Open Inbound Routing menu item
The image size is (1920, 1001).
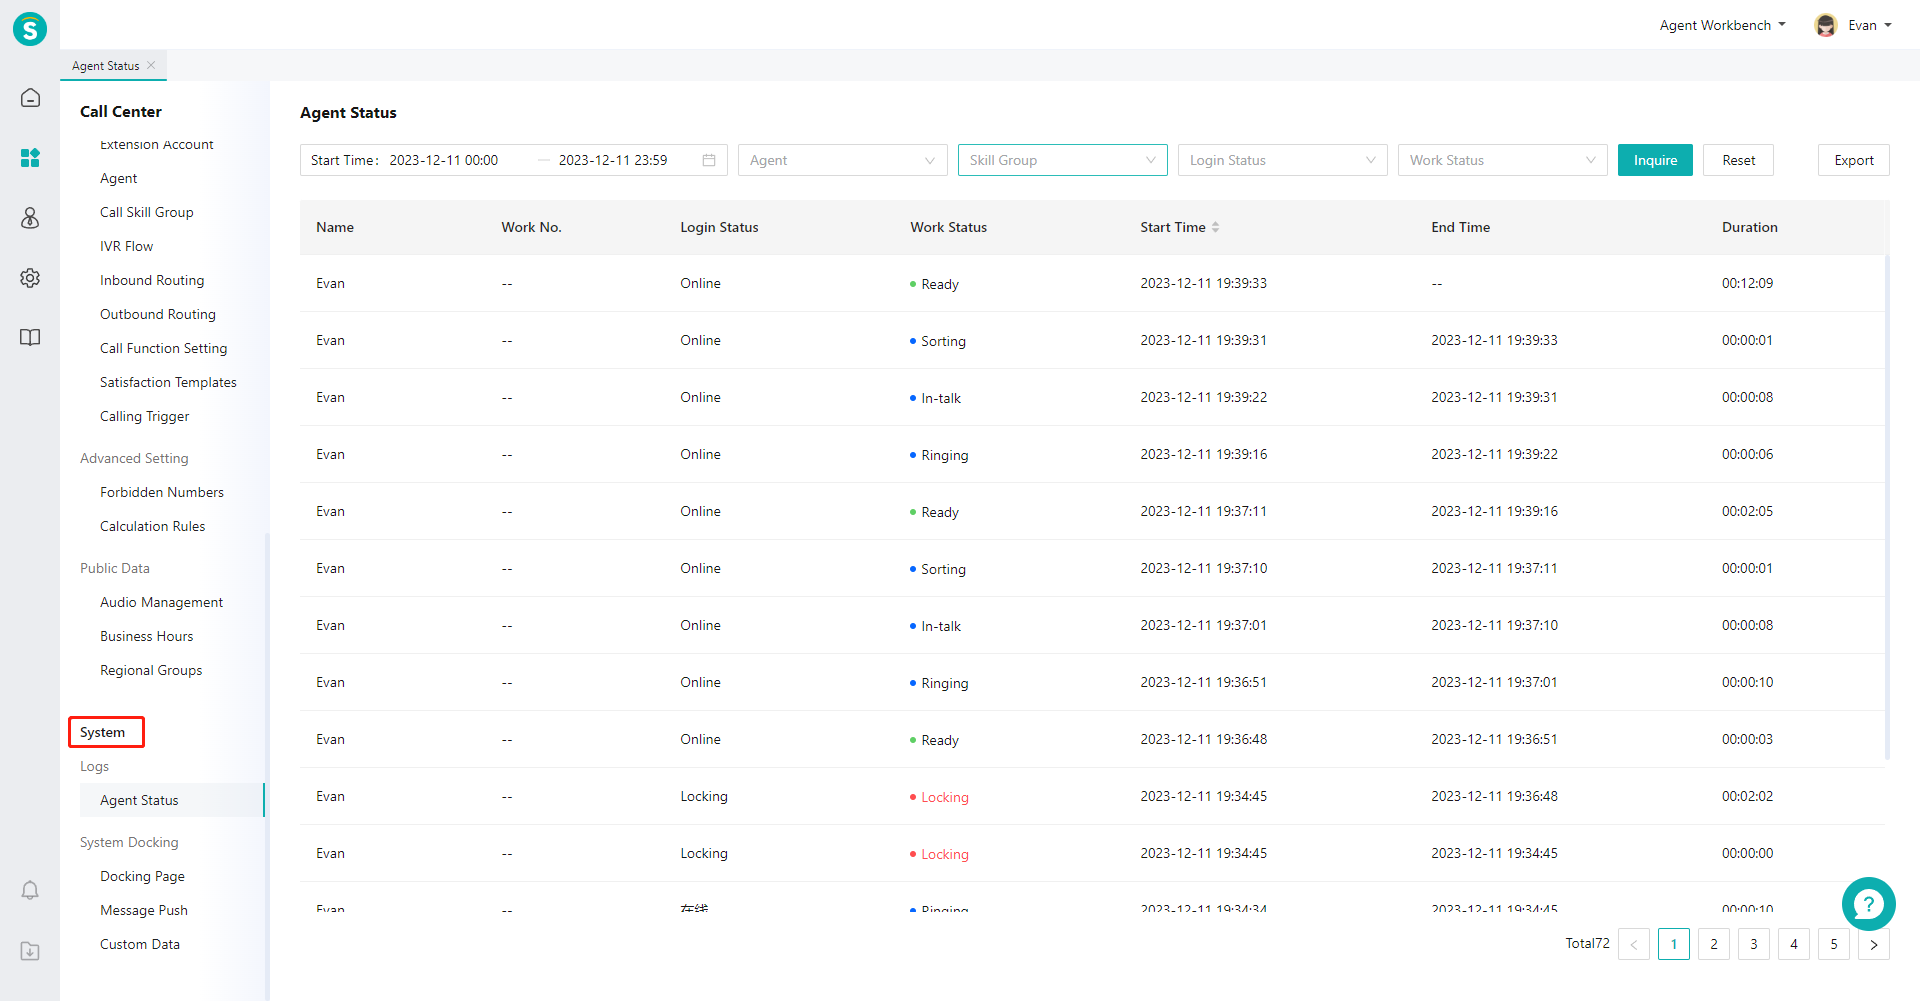pos(152,280)
